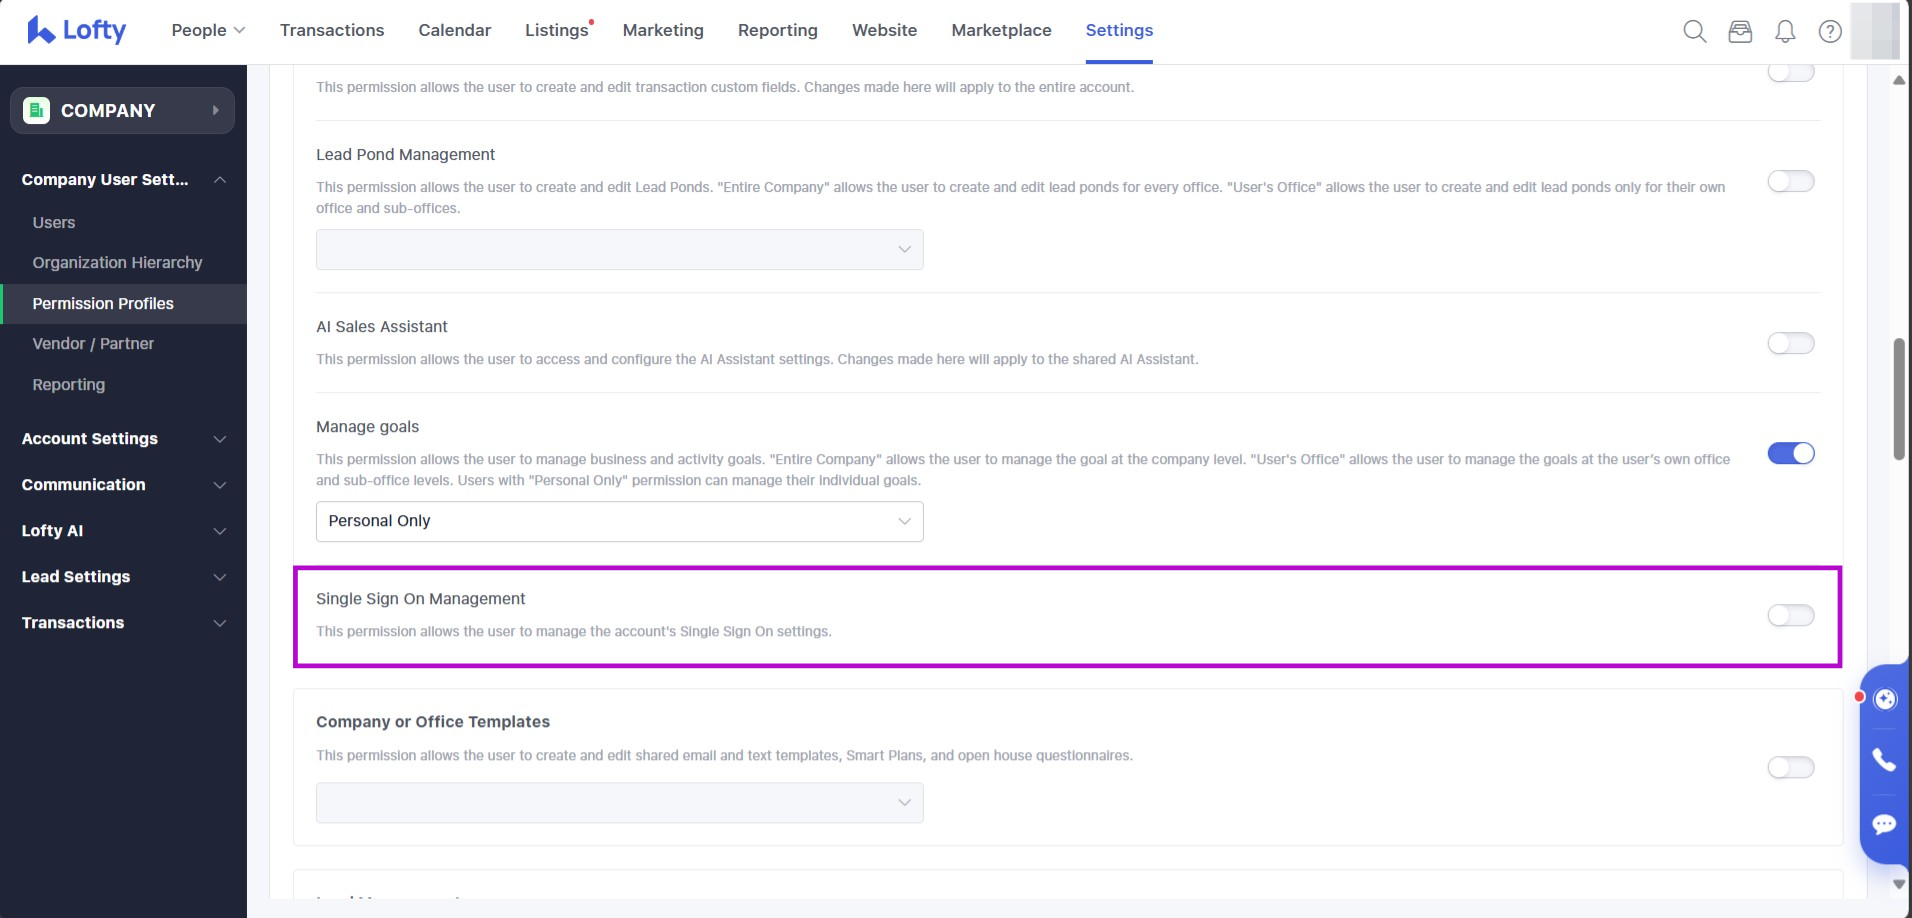The width and height of the screenshot is (1912, 918).
Task: Go to the Marketing tab
Action: (x=663, y=30)
